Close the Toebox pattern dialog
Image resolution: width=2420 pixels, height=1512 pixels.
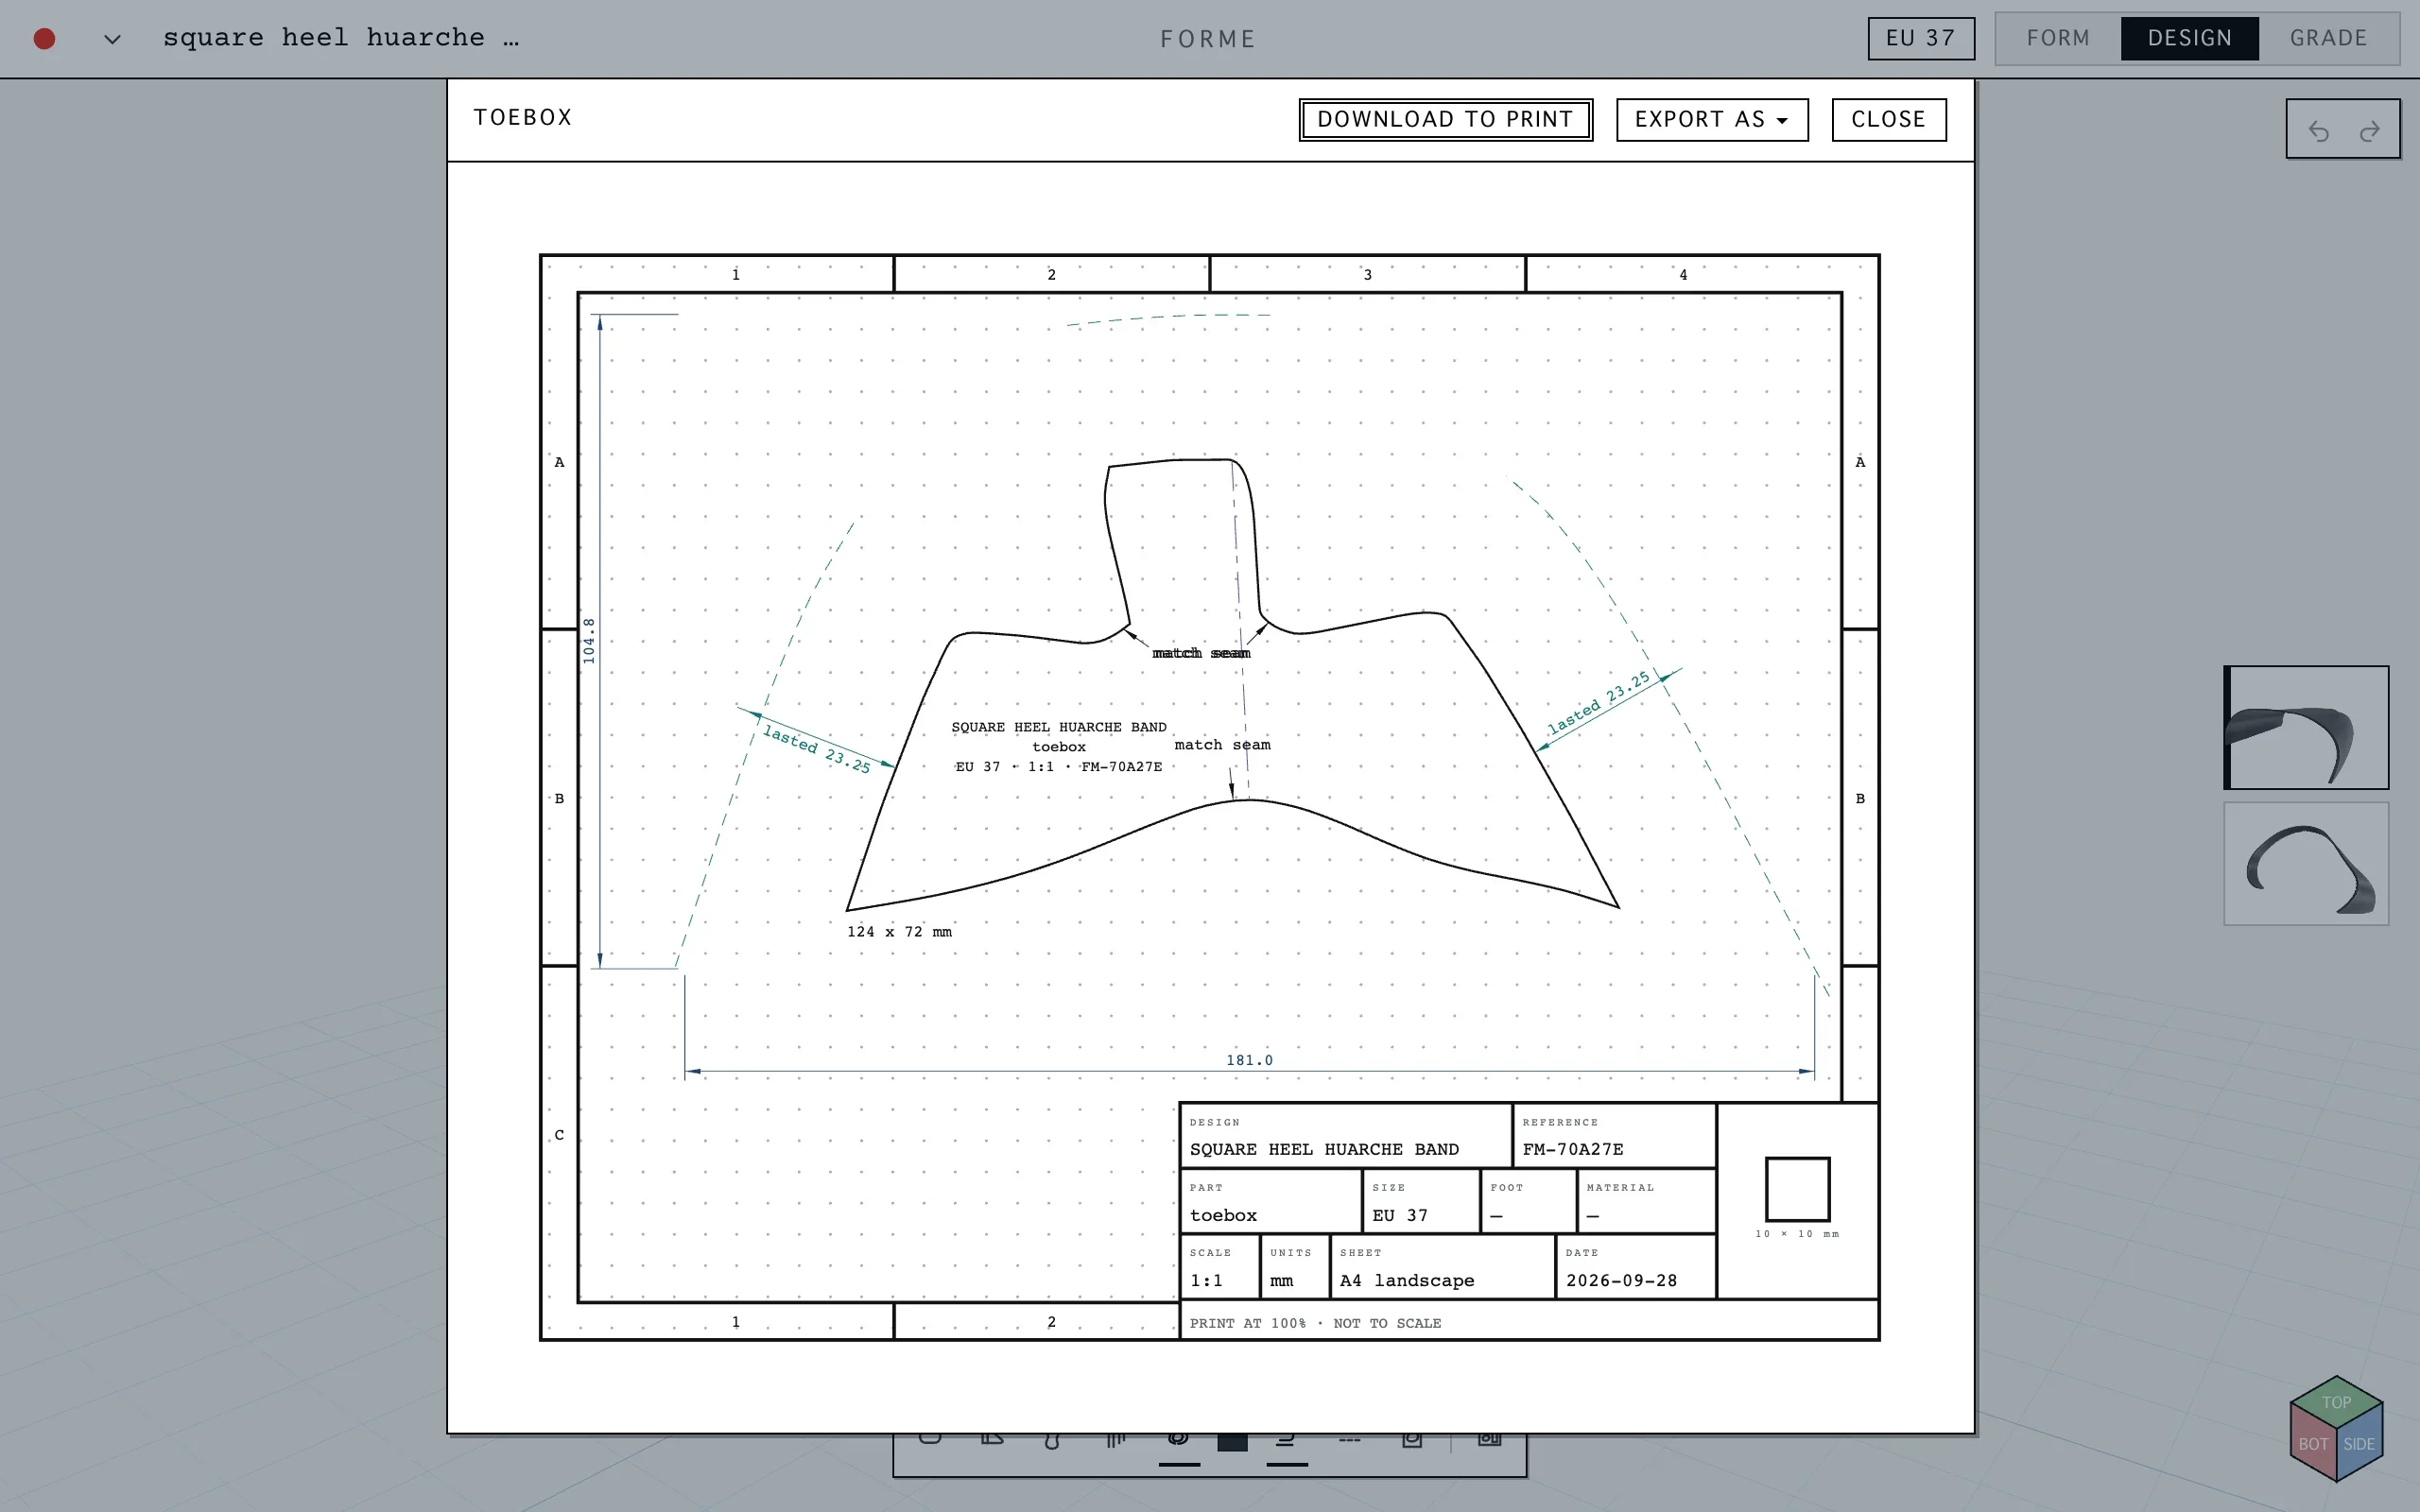[x=1888, y=120]
